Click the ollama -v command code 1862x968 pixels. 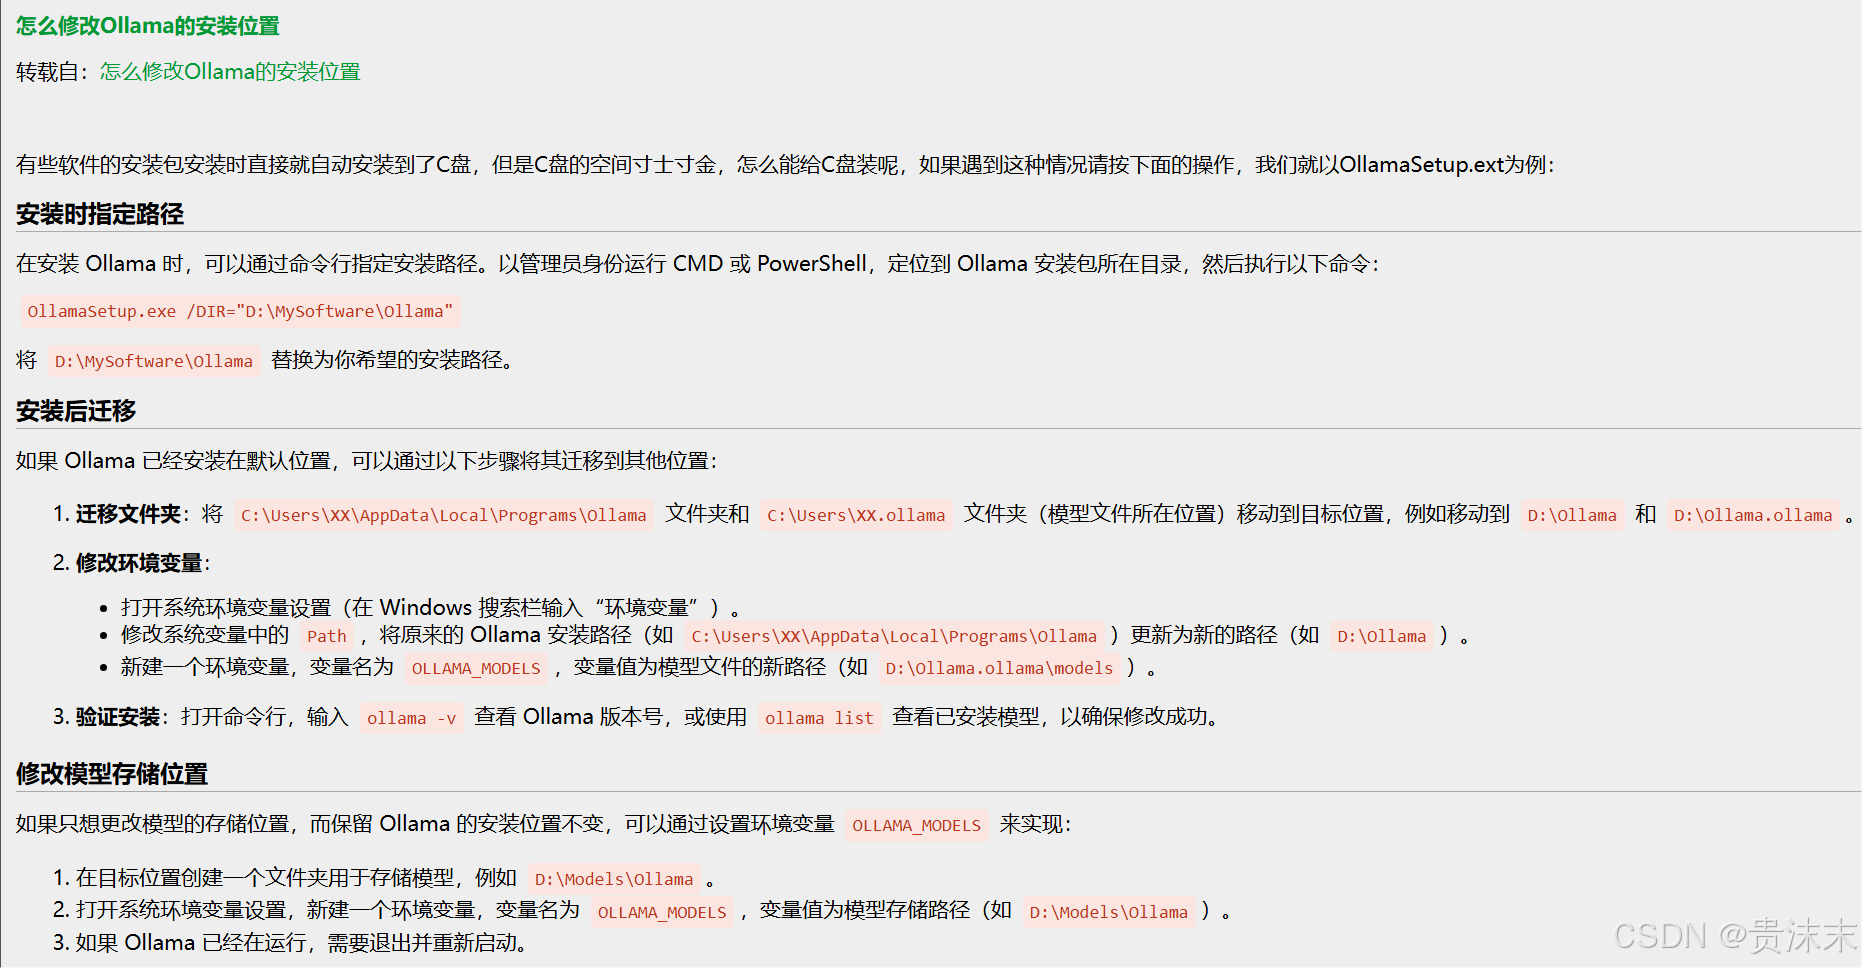pos(411,718)
